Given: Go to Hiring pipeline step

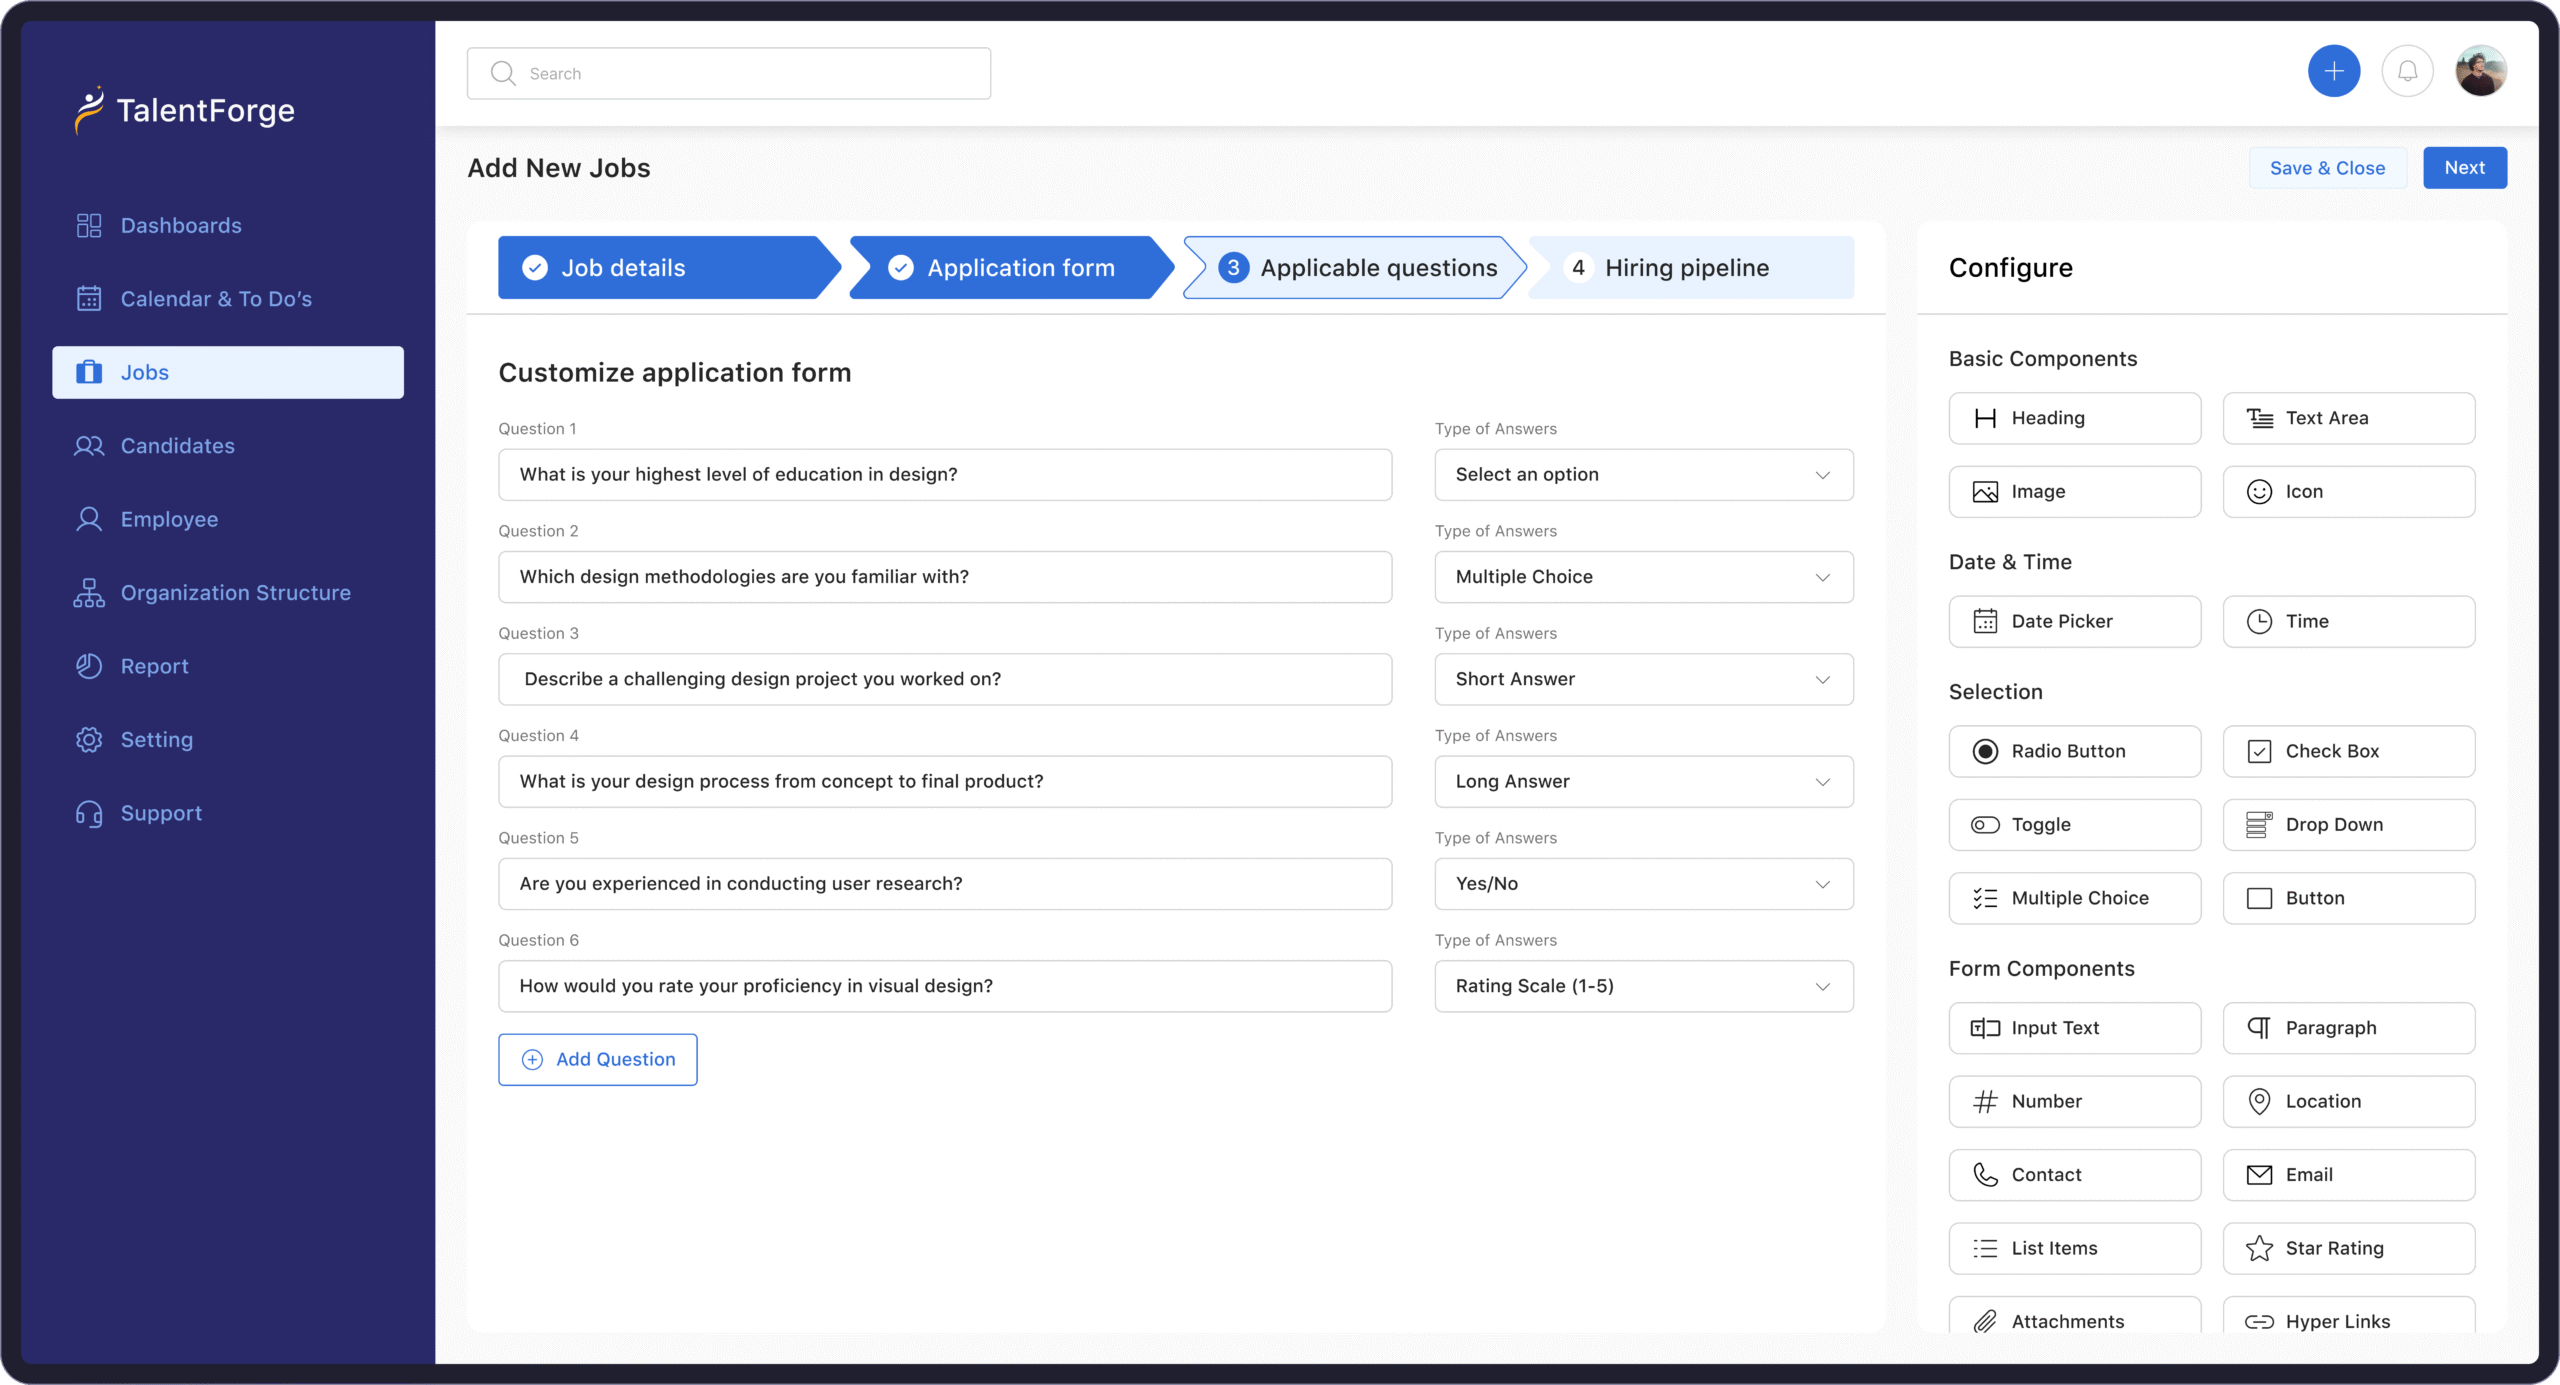Looking at the screenshot, I should coord(1690,268).
